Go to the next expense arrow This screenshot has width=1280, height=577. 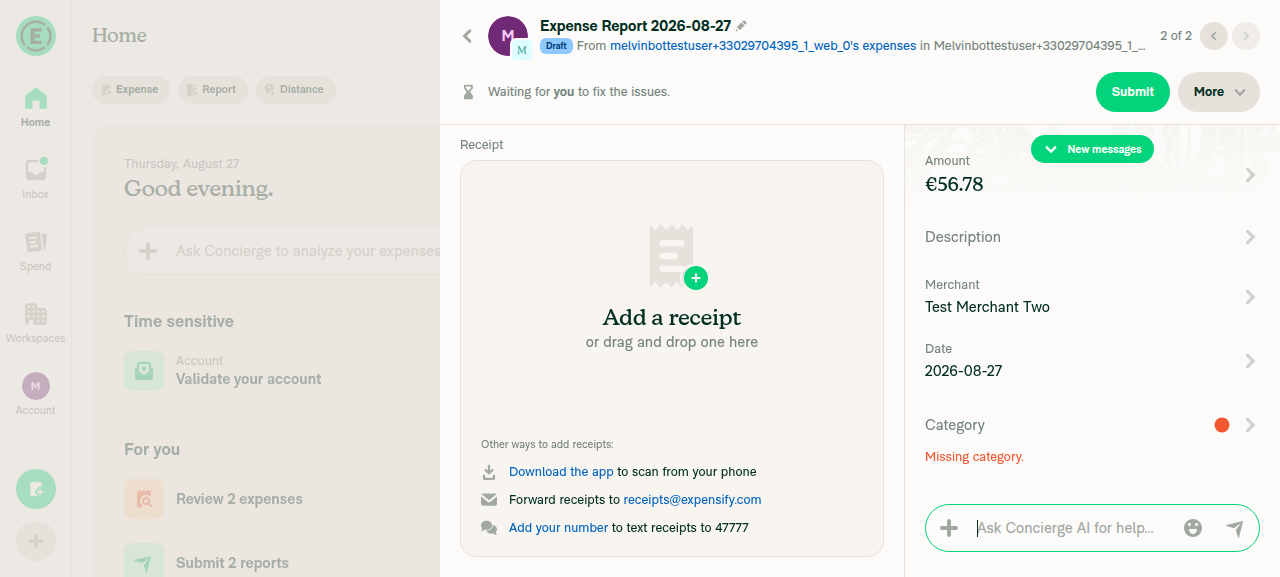[x=1246, y=36]
